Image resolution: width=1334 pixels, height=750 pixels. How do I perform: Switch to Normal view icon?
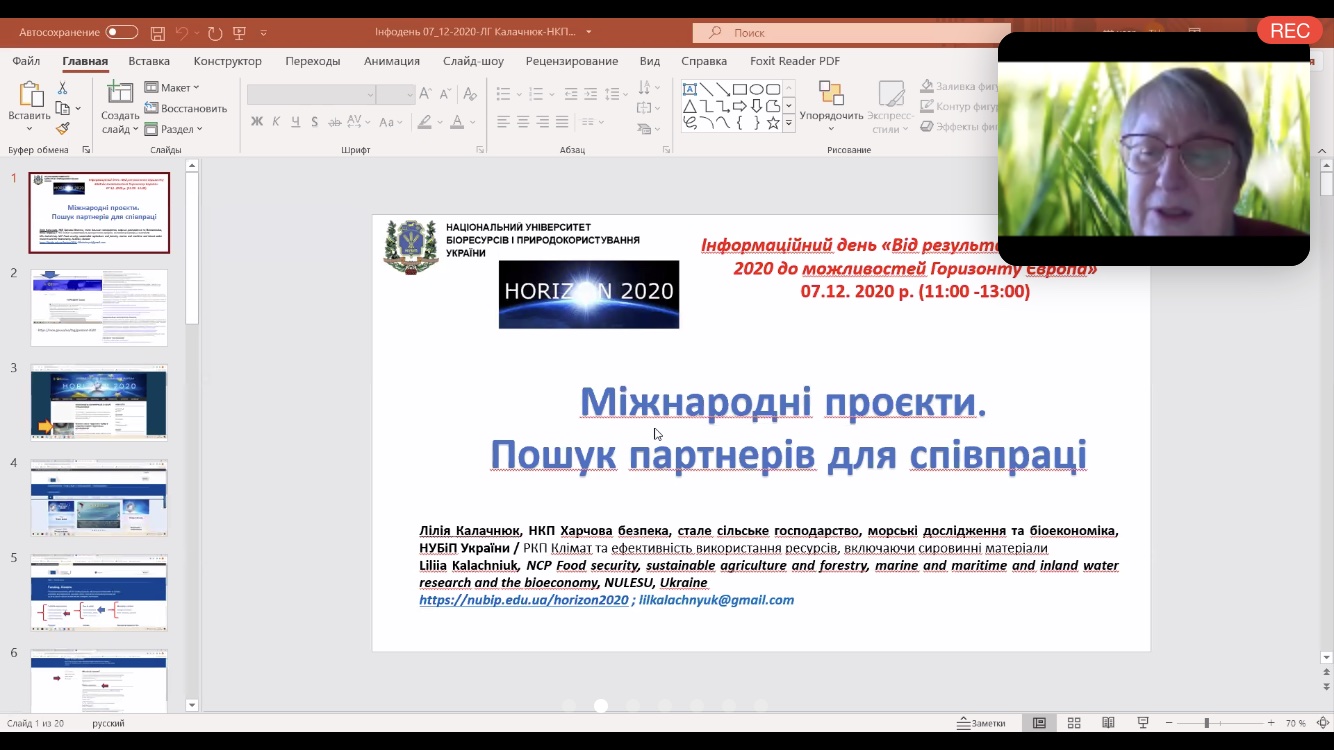[x=1040, y=723]
